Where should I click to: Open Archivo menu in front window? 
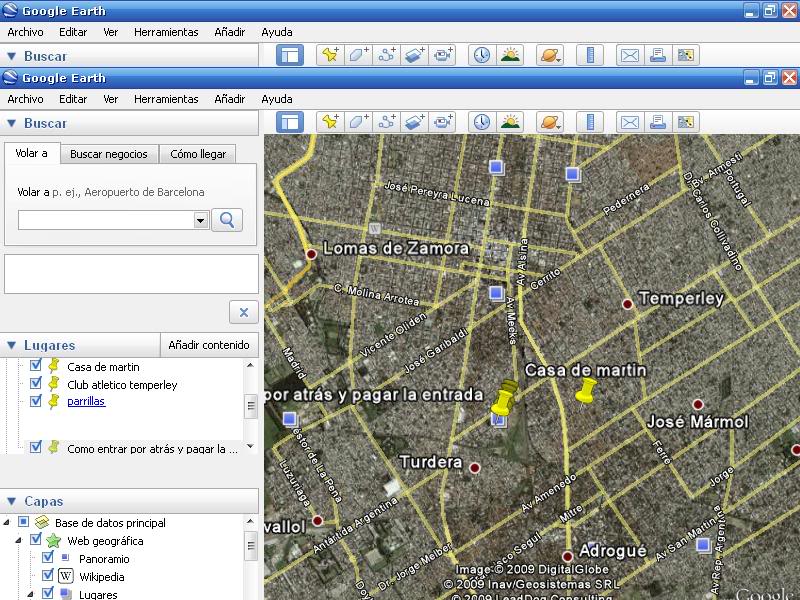pyautogui.click(x=25, y=99)
